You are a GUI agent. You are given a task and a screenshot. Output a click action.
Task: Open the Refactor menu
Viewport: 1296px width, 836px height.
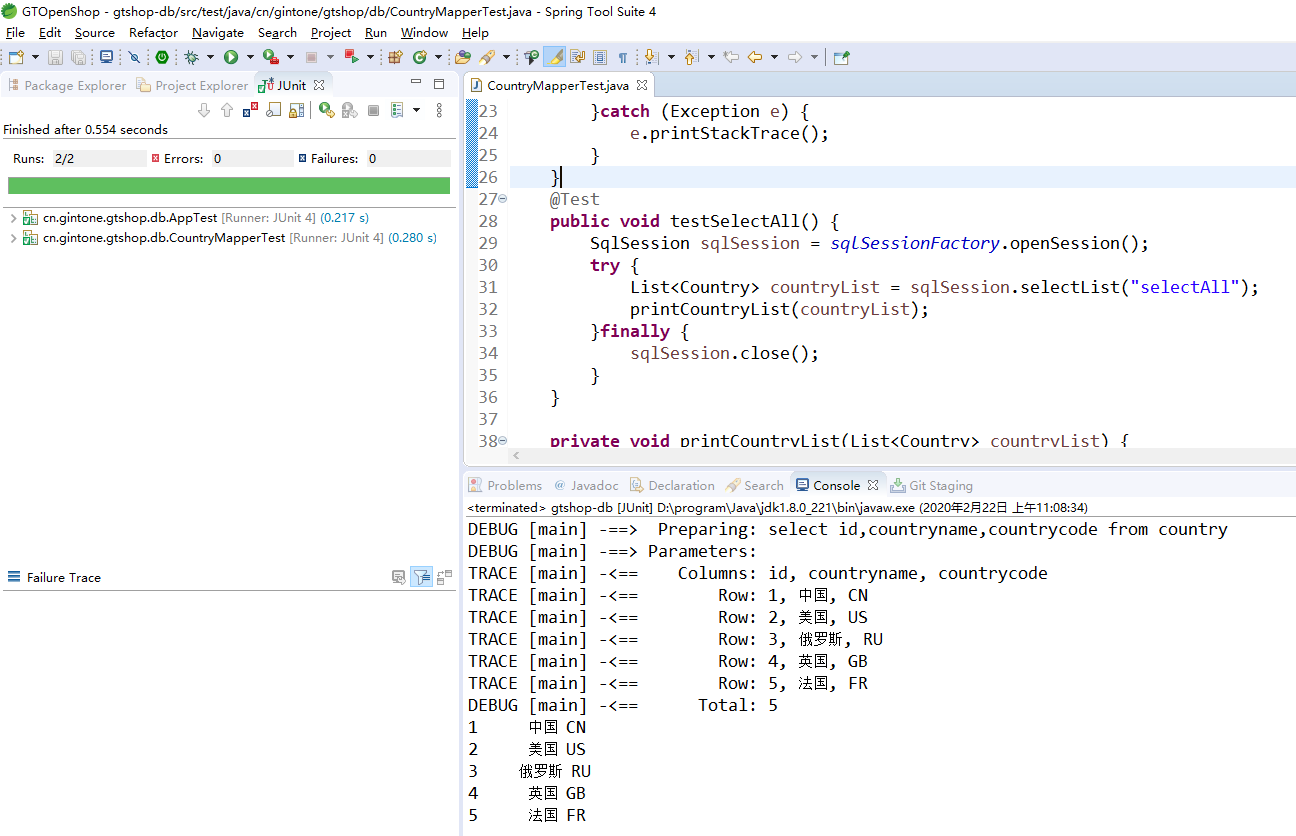point(153,33)
